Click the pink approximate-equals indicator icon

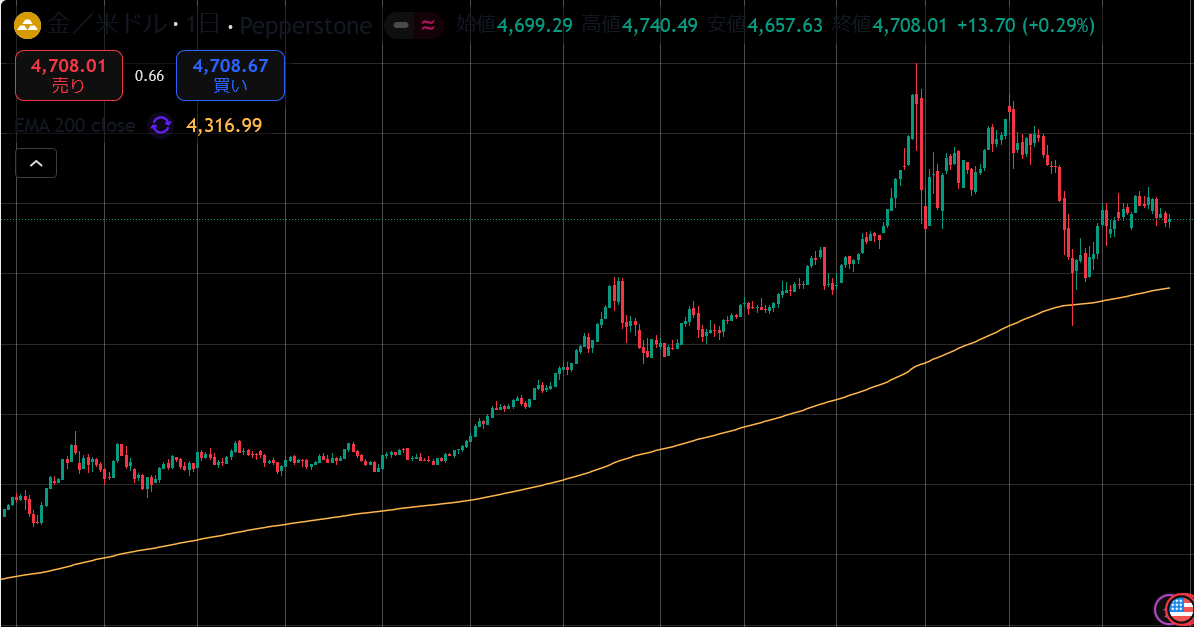(x=428, y=26)
